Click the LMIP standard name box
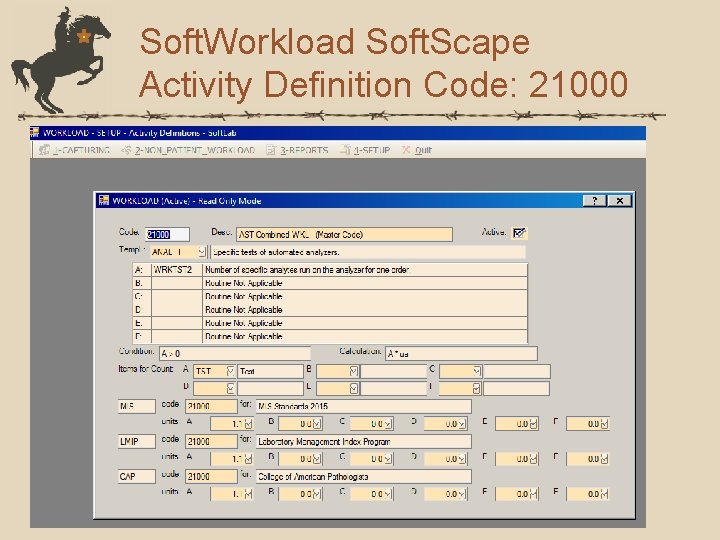 coord(136,442)
